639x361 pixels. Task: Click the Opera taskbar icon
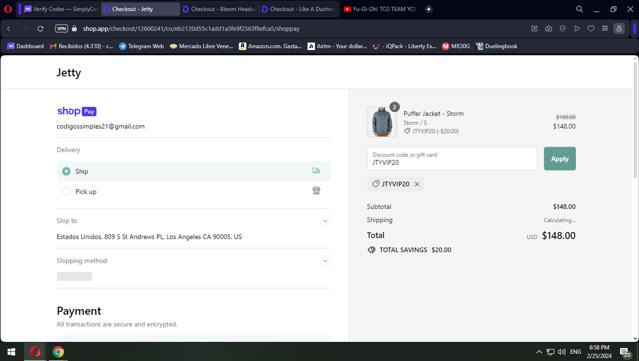coord(35,352)
